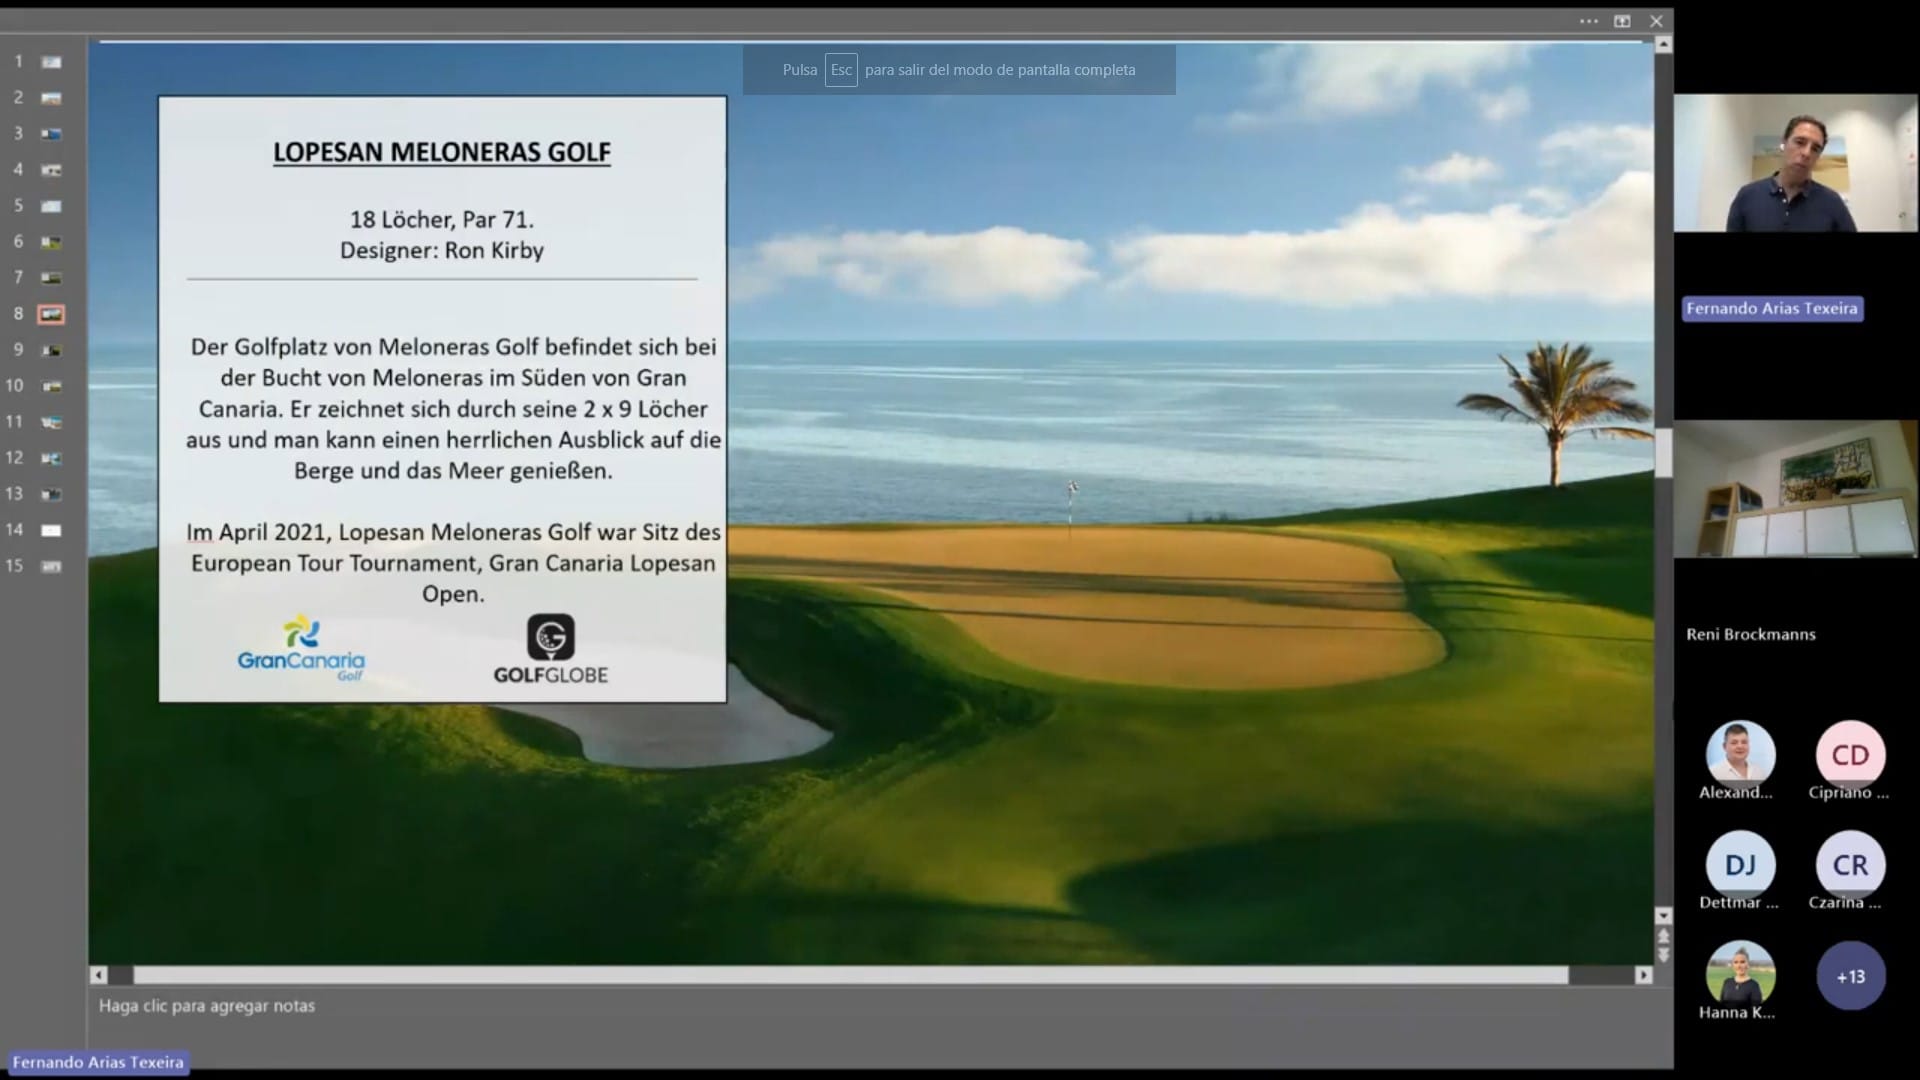This screenshot has height=1080, width=1920.
Task: Click the LOPESAN MELONERAS GOLF slide title
Action: point(442,152)
